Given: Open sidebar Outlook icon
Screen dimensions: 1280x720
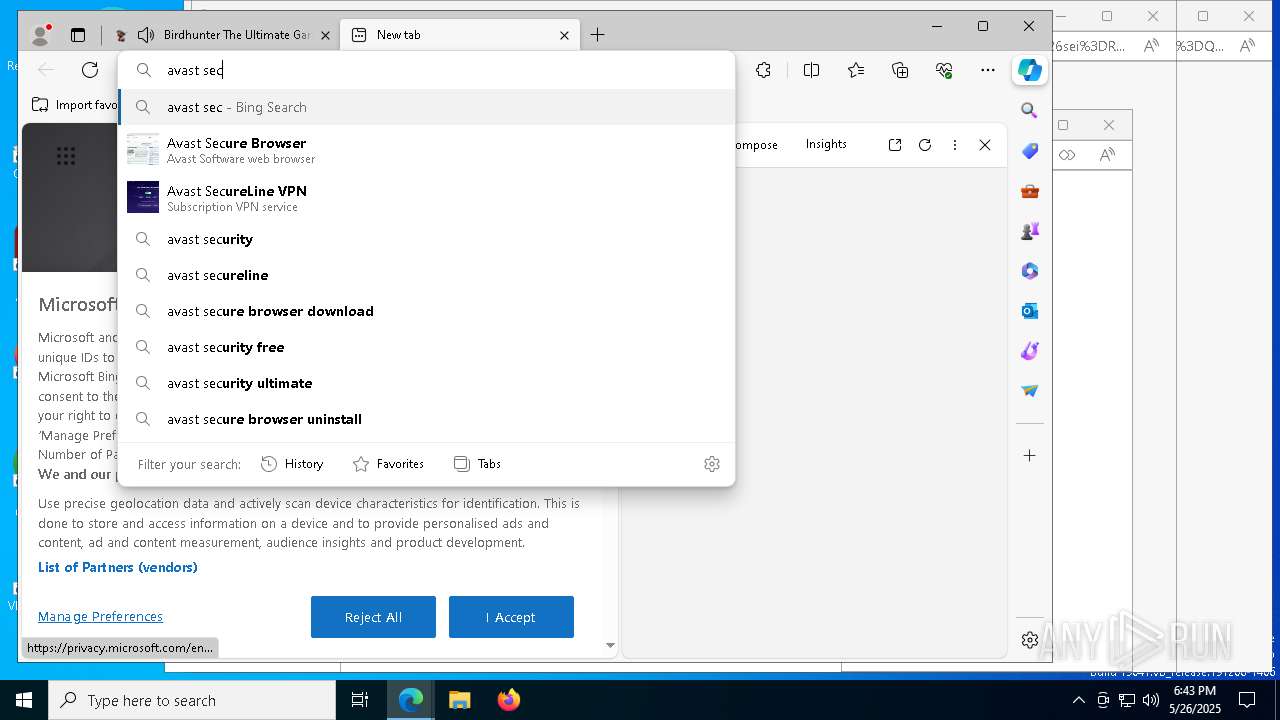Looking at the screenshot, I should 1029,311.
